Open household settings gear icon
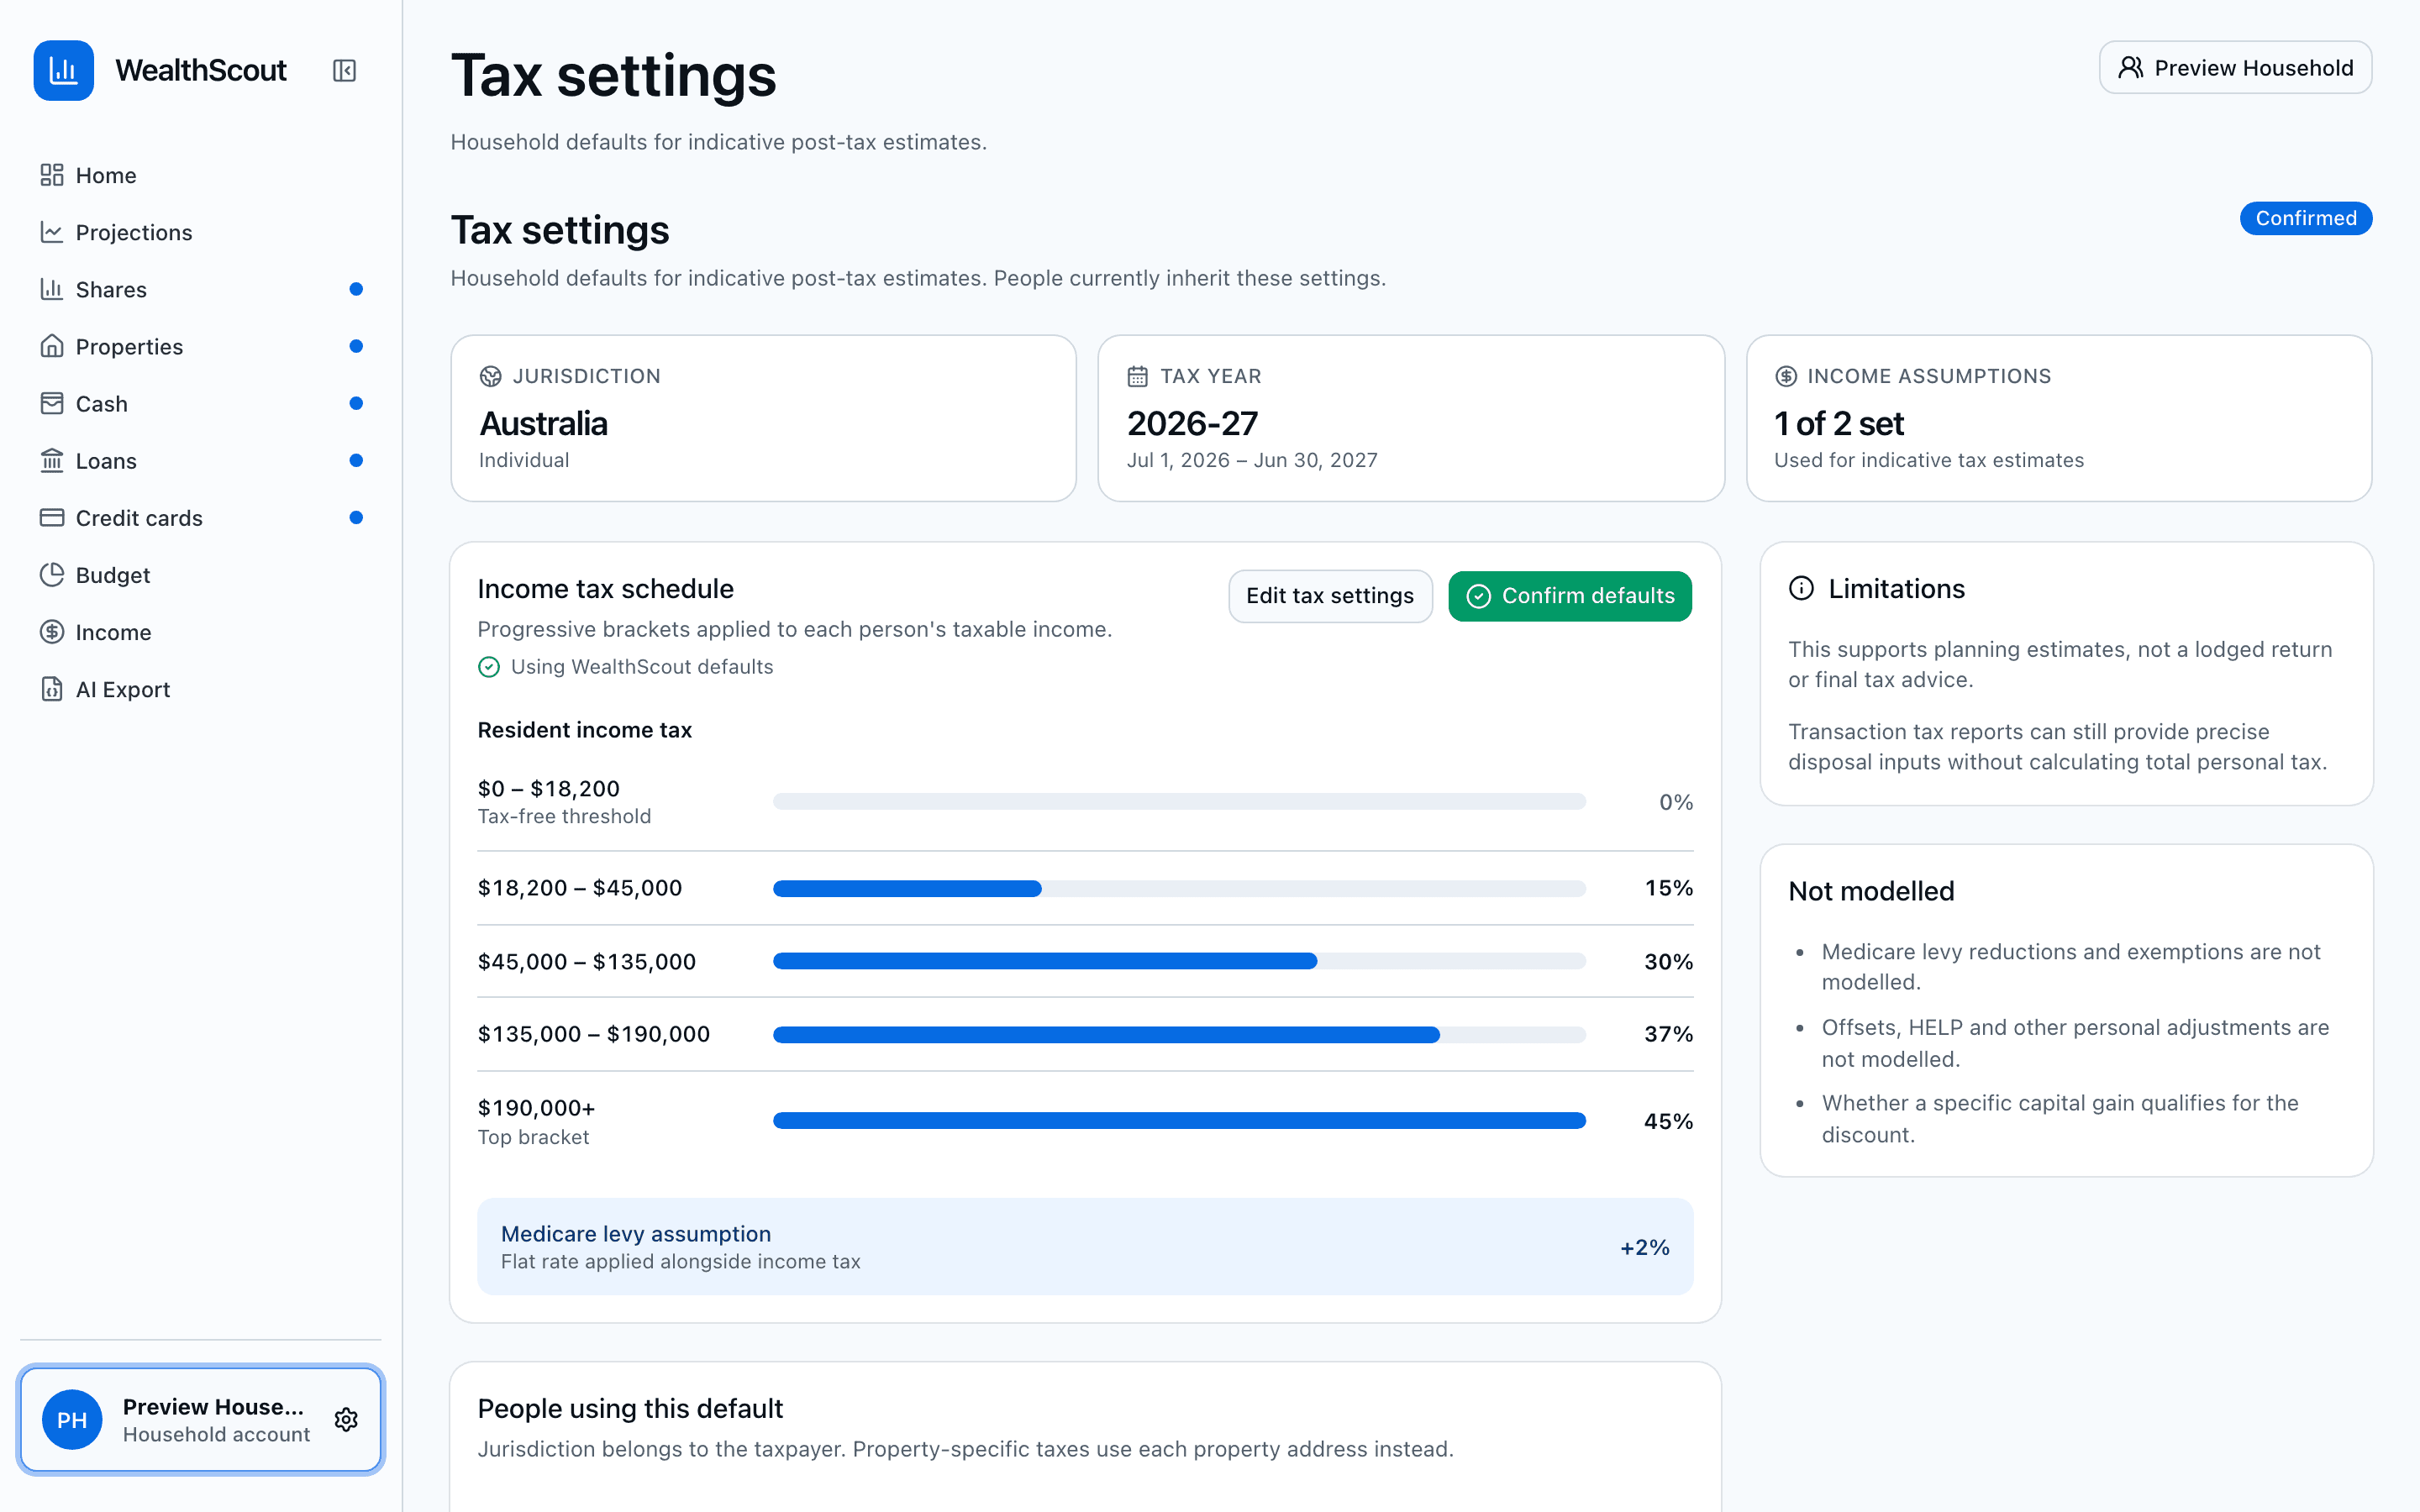This screenshot has height=1512, width=2420. coord(346,1419)
